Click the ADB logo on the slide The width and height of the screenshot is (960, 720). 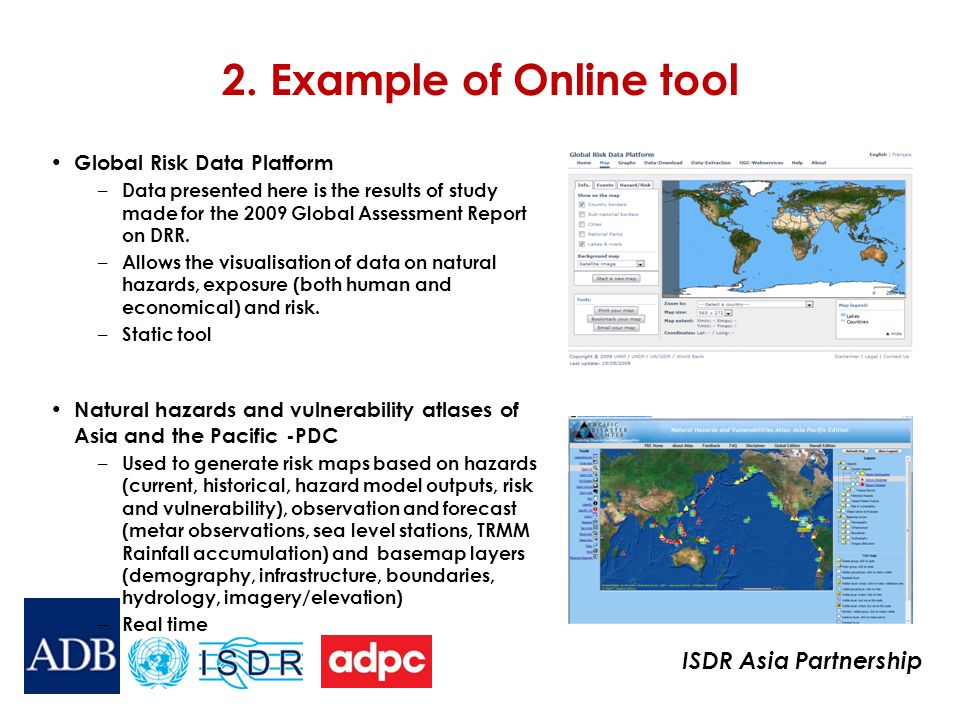(x=72, y=646)
